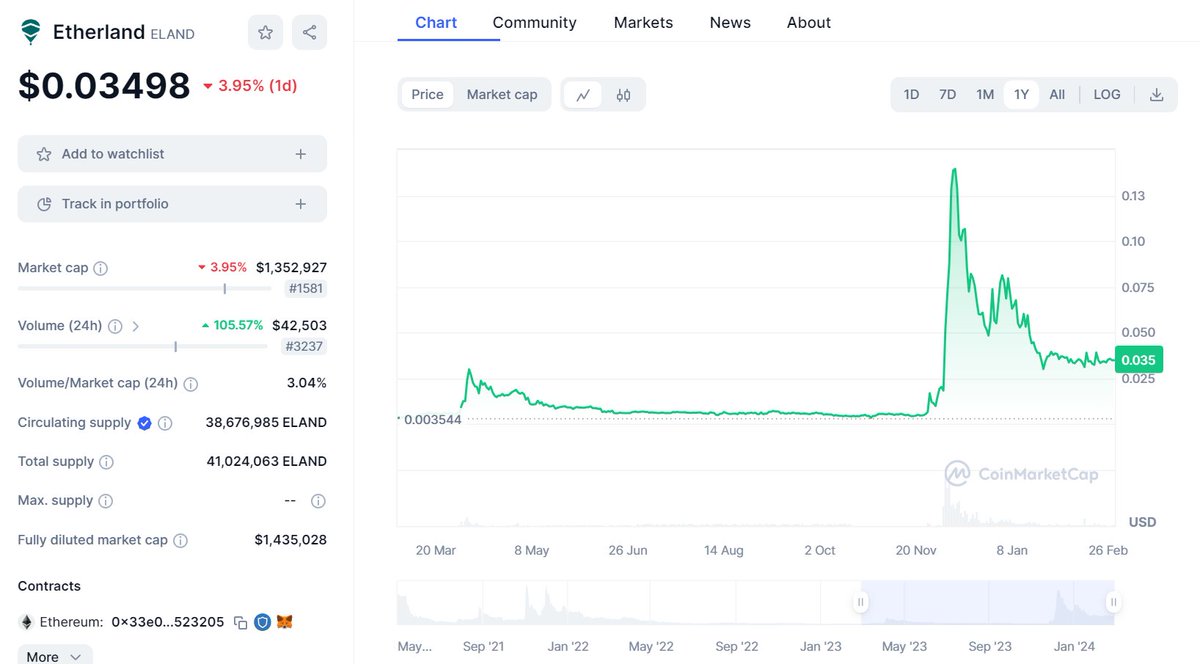Click the #3237 volume rank badge
1200x664 pixels.
coord(305,347)
